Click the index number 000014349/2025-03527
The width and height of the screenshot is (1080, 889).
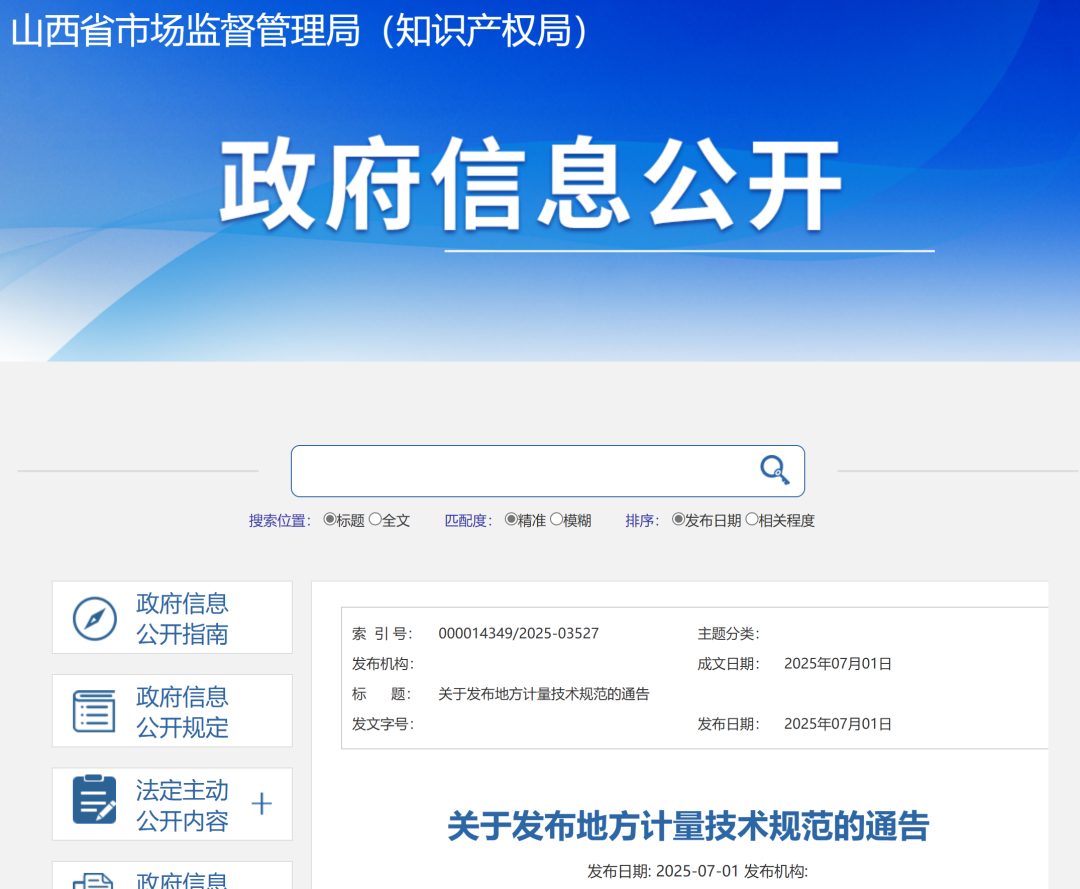(518, 633)
